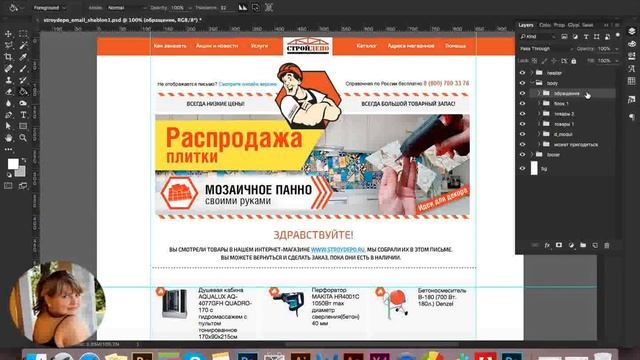Select the Eyedropper tool
This screenshot has height=360, width=640.
pyautogui.click(x=23, y=57)
